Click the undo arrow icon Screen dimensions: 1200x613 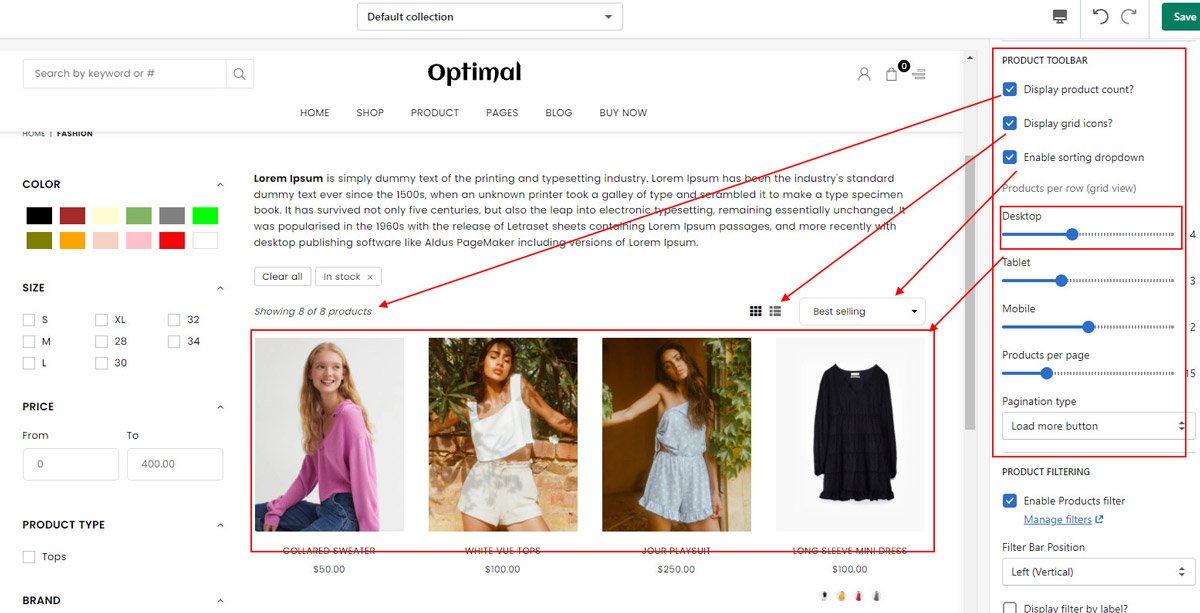(1101, 16)
